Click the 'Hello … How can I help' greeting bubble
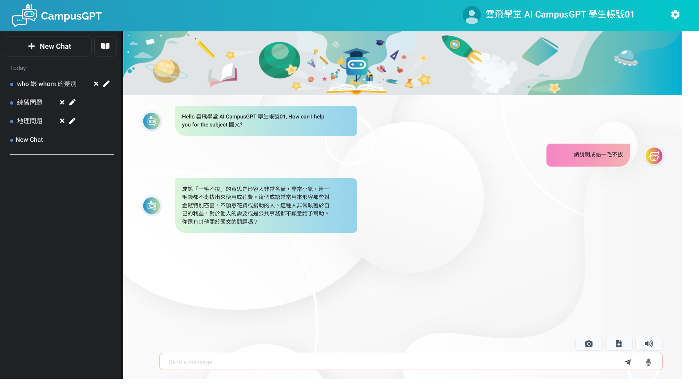Viewport: 699px width, 386px height. coord(266,121)
